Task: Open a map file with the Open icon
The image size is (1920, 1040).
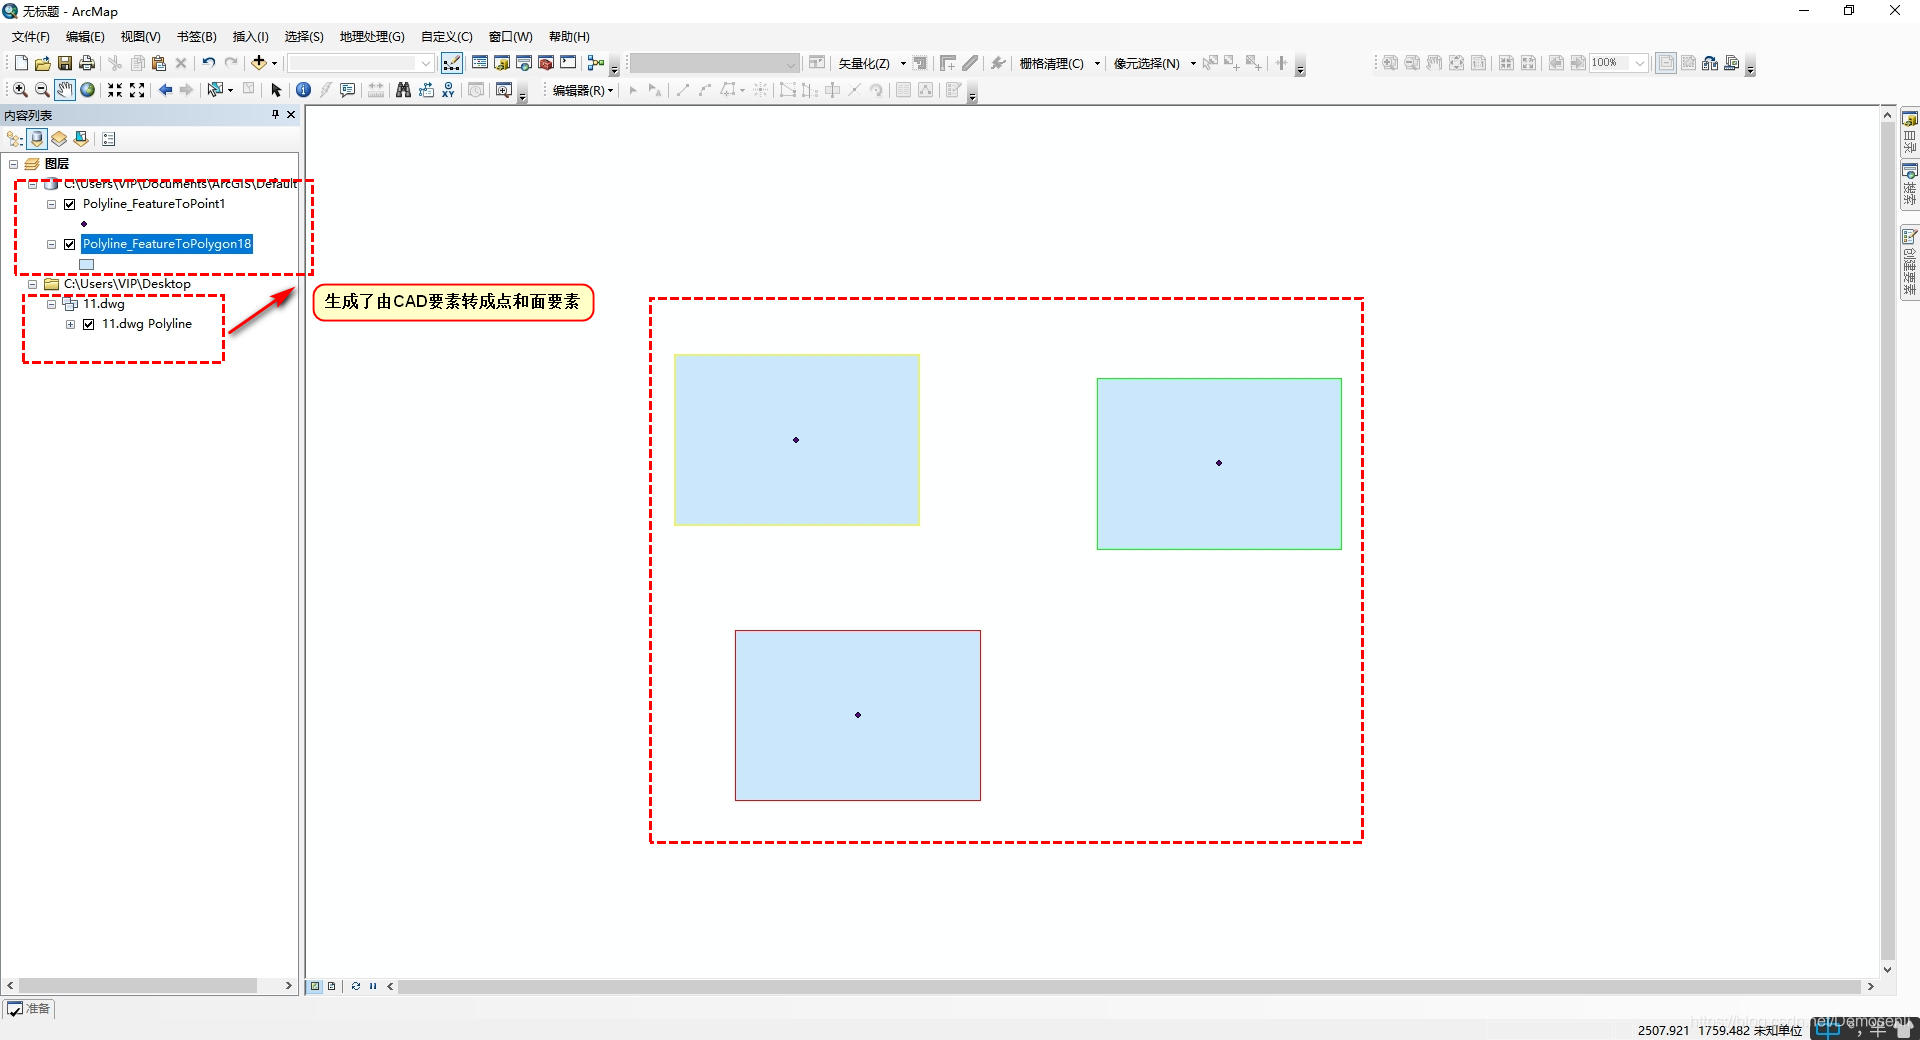Action: (x=42, y=63)
